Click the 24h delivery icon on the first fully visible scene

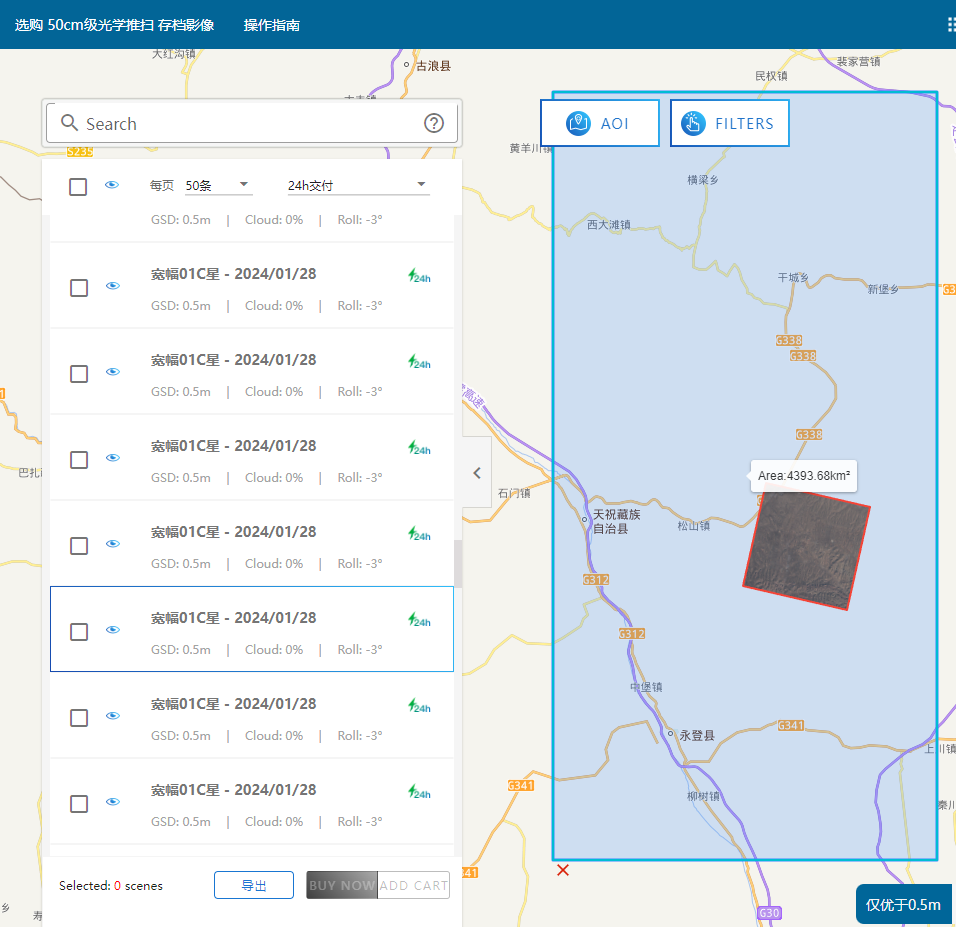(x=419, y=276)
